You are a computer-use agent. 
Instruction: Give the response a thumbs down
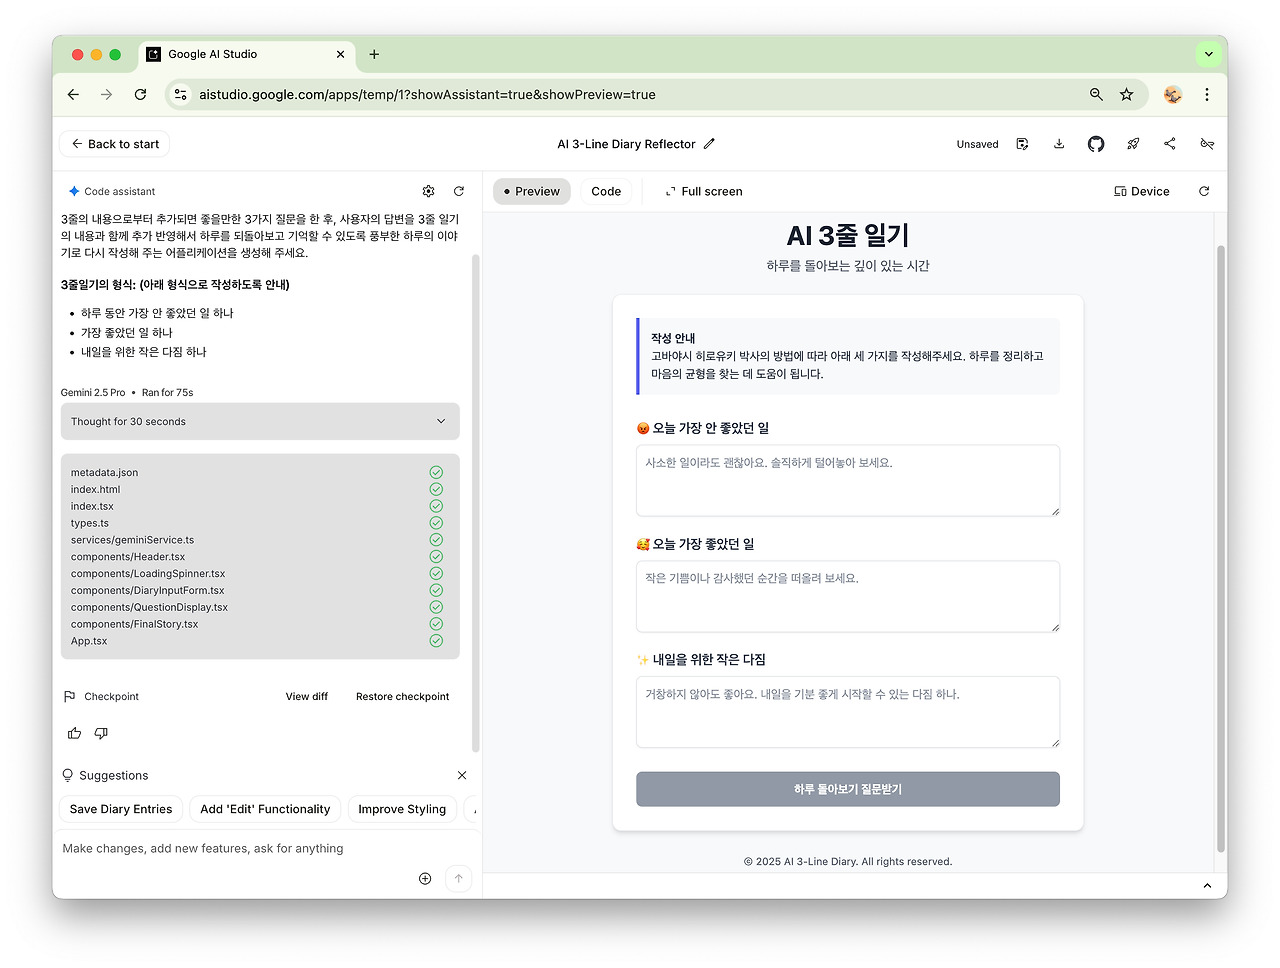coord(100,733)
